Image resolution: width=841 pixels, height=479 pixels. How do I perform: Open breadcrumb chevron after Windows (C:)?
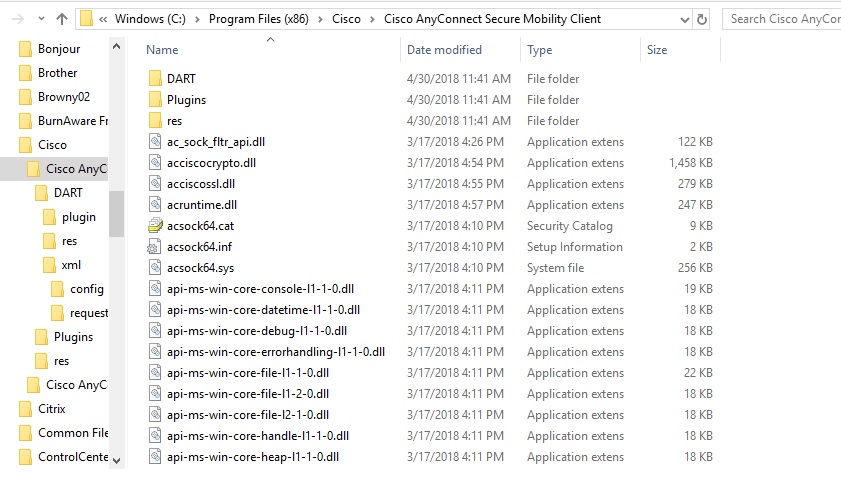click(197, 20)
